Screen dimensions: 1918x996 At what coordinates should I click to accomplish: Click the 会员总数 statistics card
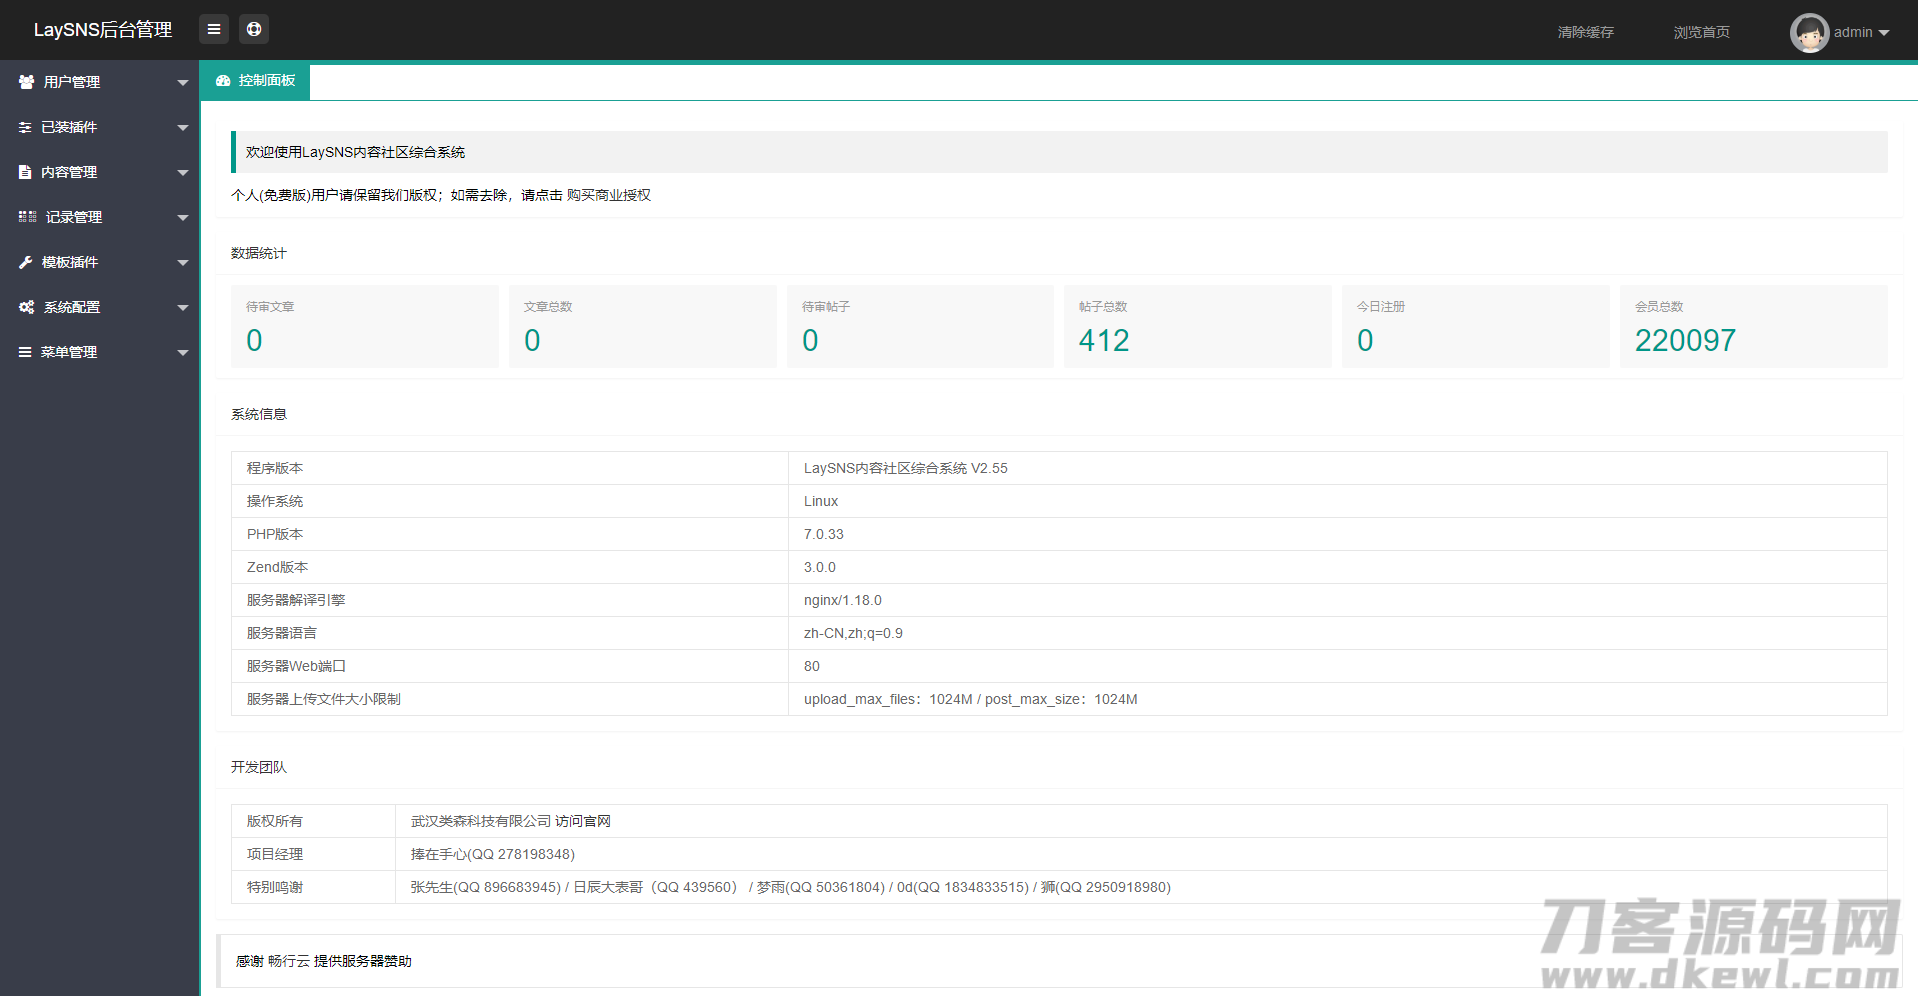(1752, 327)
